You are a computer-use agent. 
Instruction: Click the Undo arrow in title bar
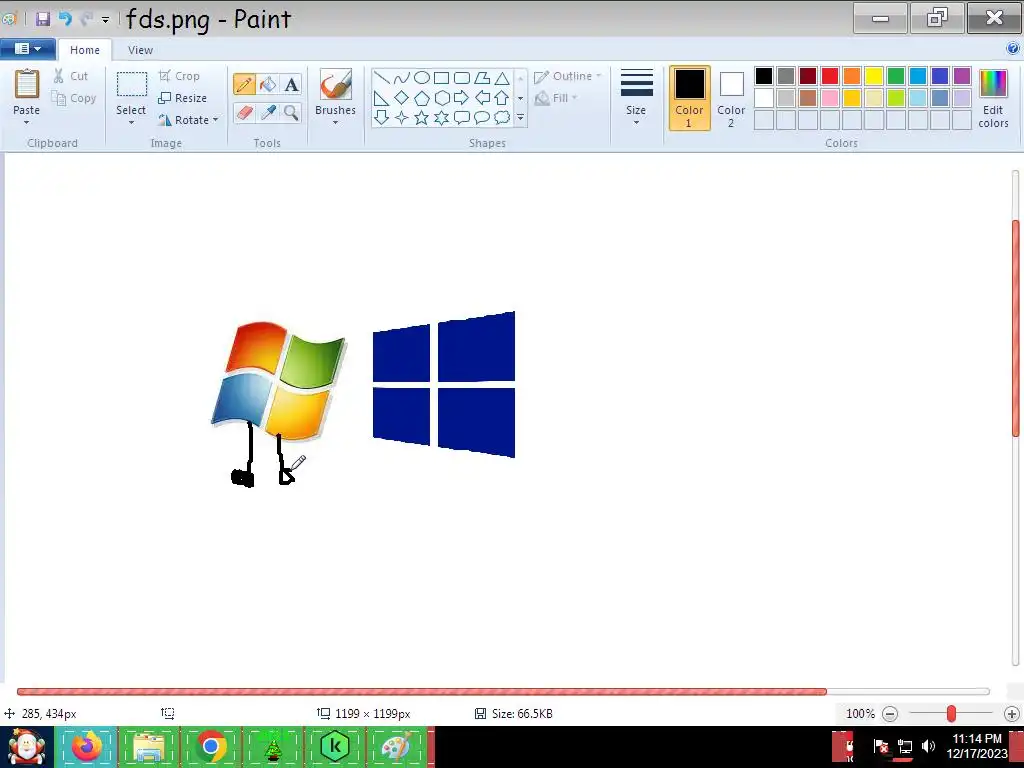coord(65,18)
